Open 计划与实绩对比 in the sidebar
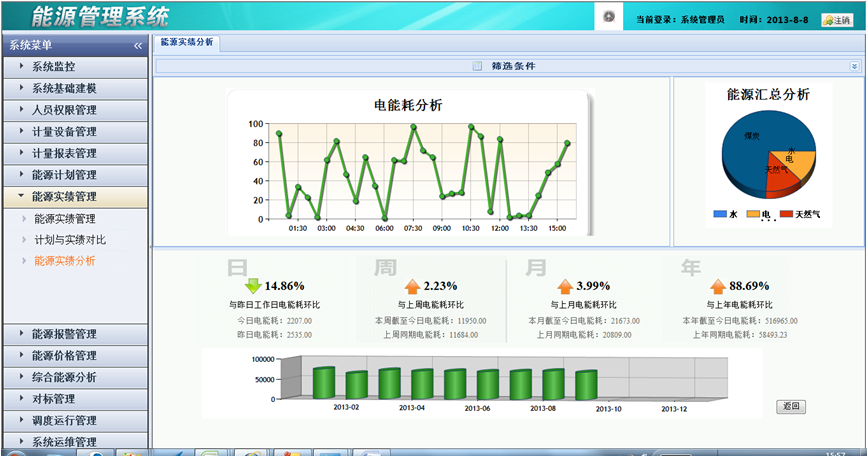 (70, 240)
